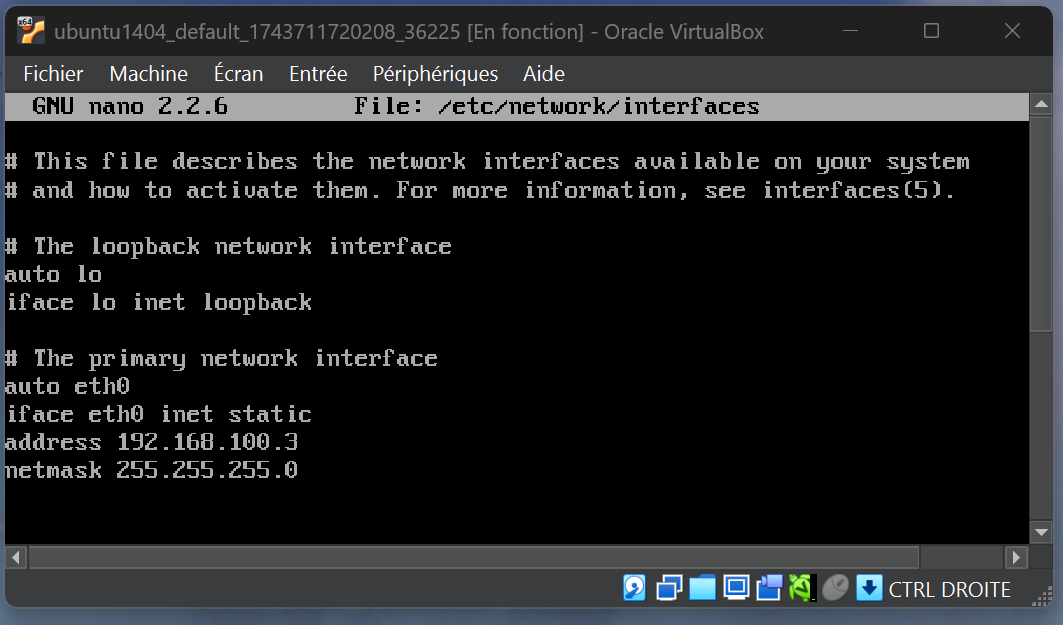Open the Écran menu
Viewport: 1063px width, 625px height.
point(238,74)
